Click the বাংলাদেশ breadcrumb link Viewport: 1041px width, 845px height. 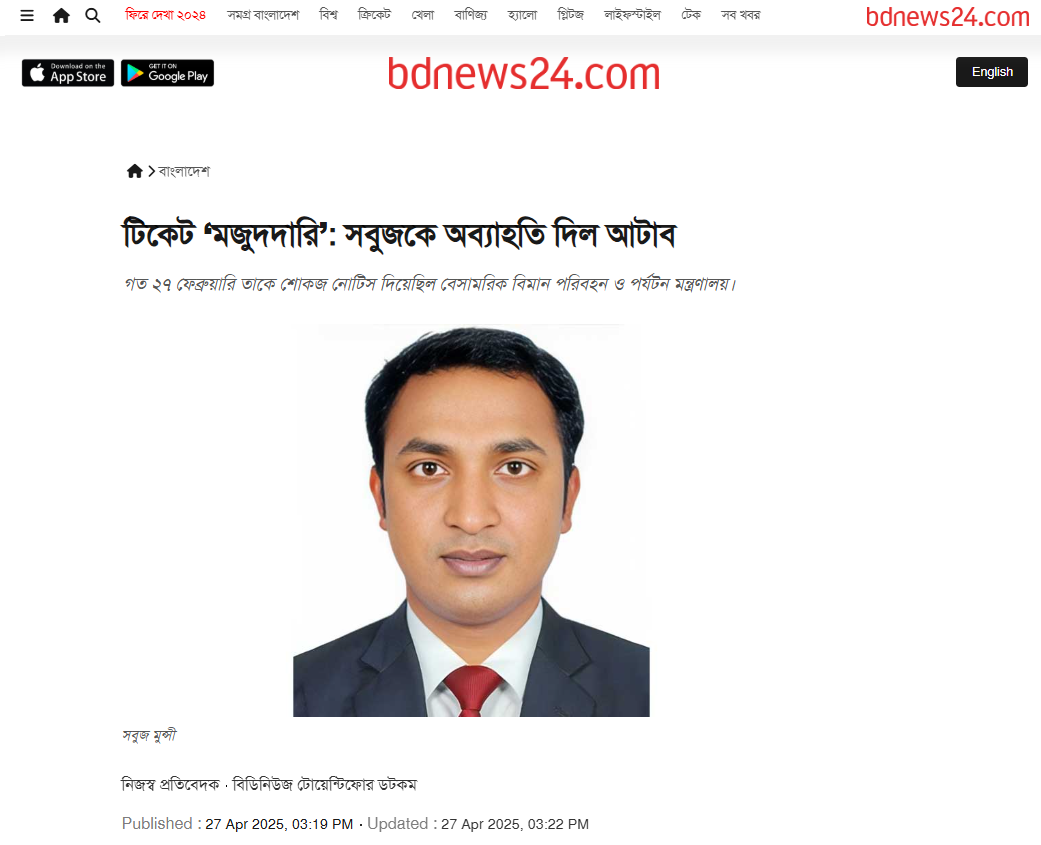pos(184,171)
